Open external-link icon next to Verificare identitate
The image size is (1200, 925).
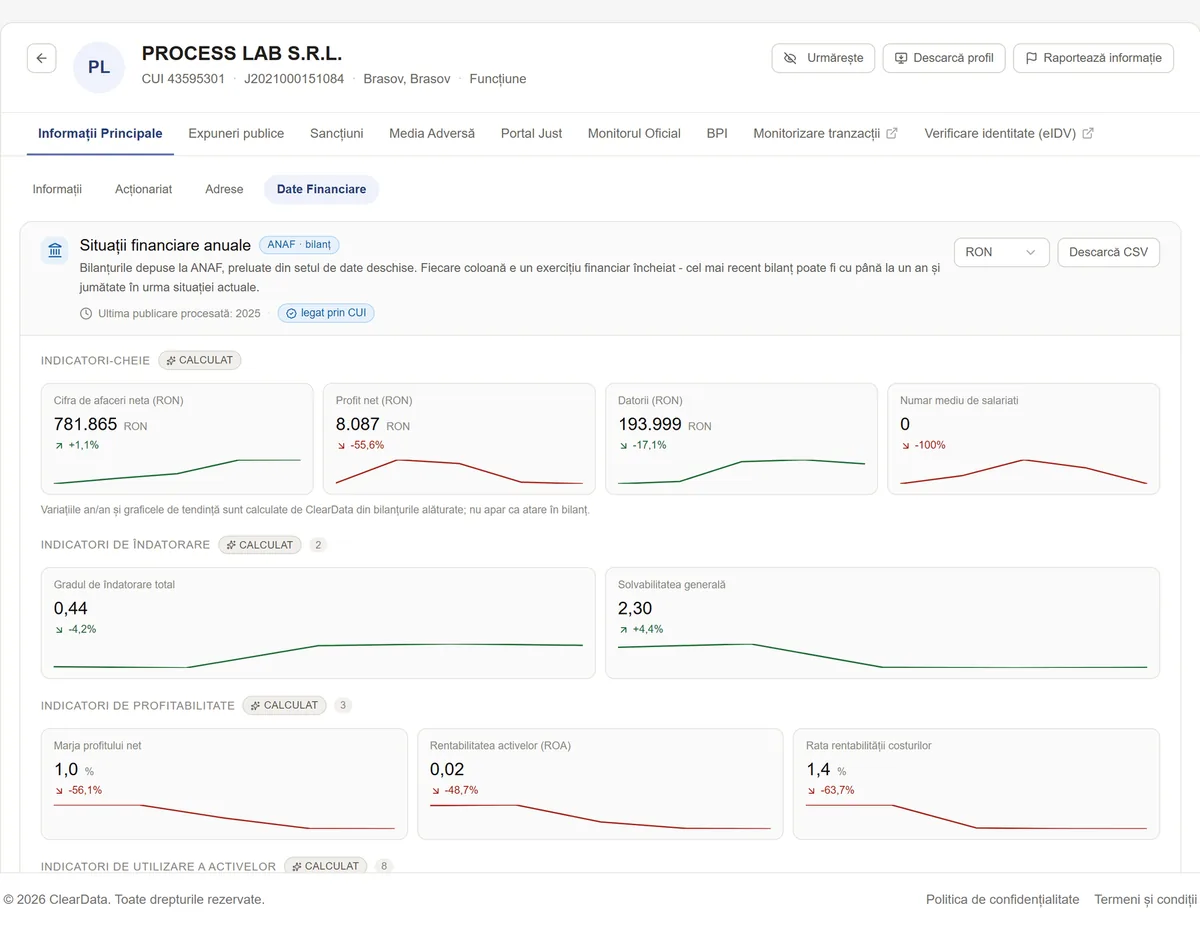1088,133
